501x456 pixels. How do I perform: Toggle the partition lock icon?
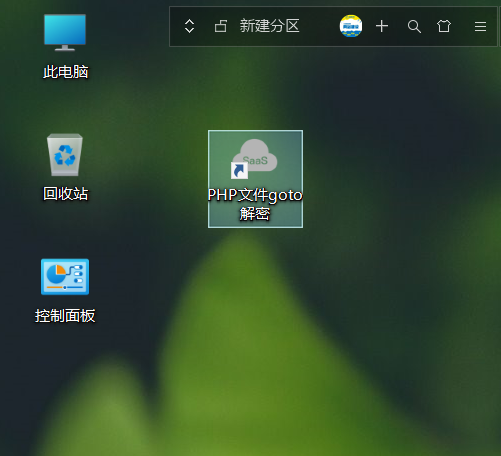(221, 26)
